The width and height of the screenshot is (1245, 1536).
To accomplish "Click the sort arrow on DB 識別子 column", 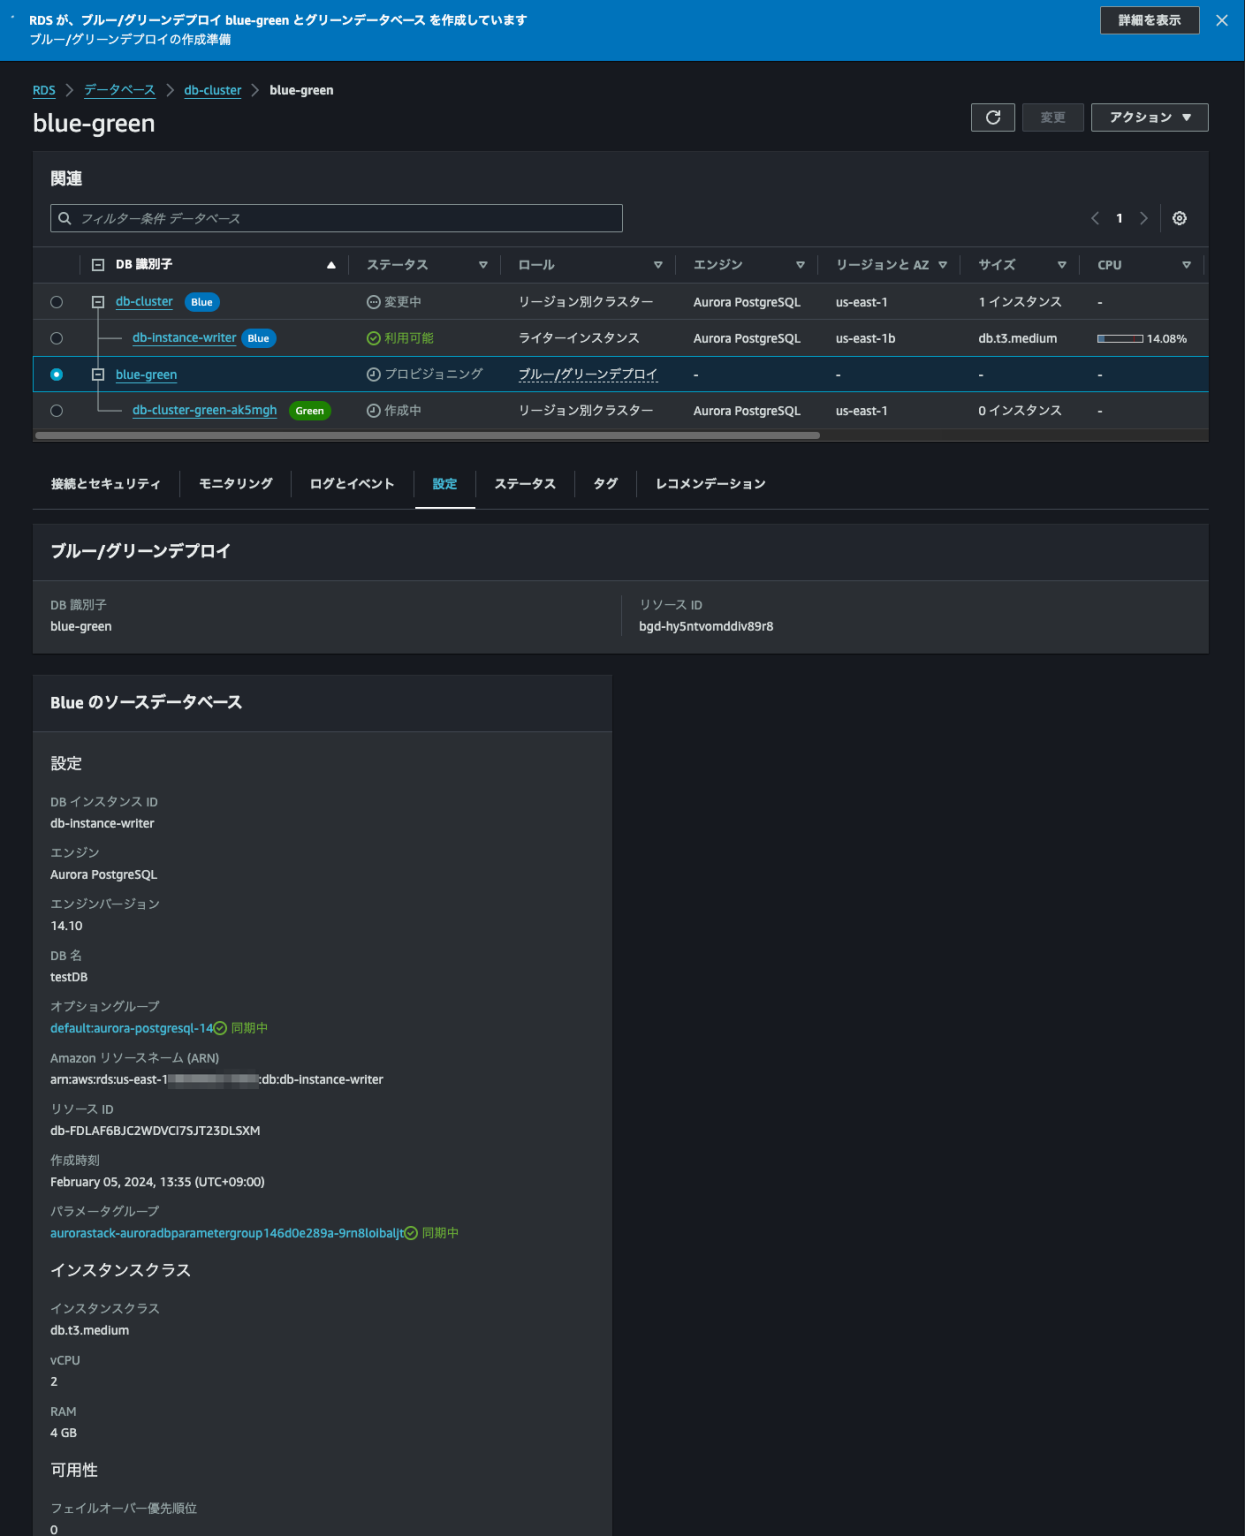I will pyautogui.click(x=331, y=265).
